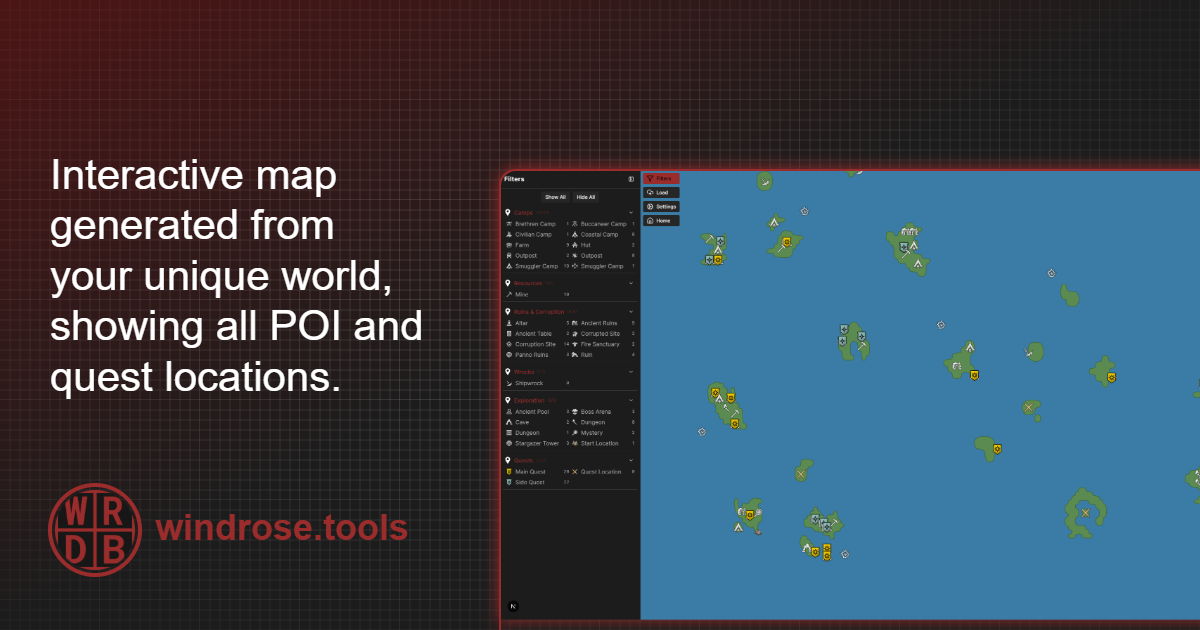Click the Coastal Camp filter icon

575,234
